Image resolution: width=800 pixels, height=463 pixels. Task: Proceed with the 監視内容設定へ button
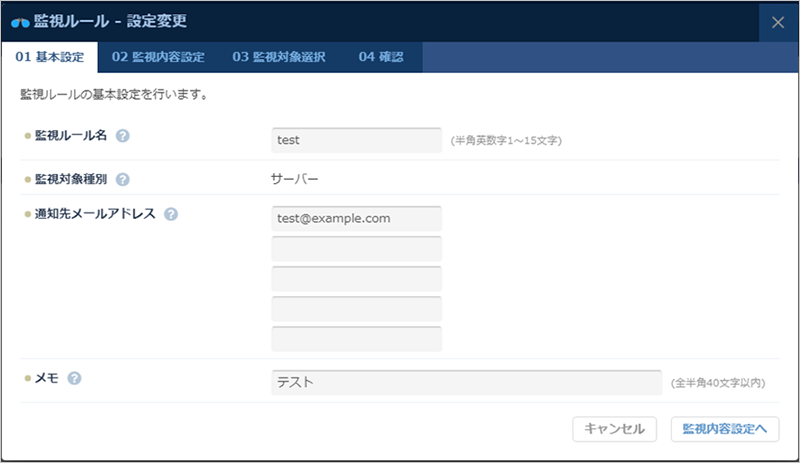tap(724, 428)
